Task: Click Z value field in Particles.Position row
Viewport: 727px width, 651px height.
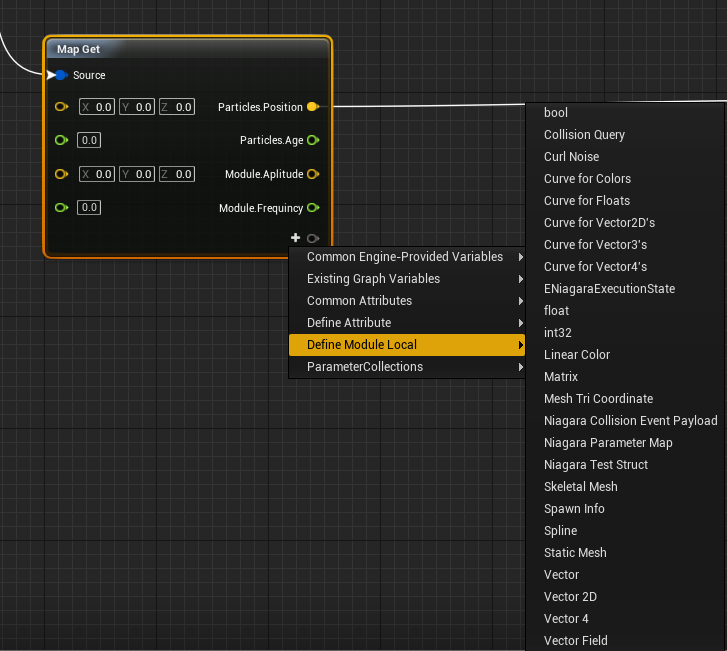Action: pos(177,107)
